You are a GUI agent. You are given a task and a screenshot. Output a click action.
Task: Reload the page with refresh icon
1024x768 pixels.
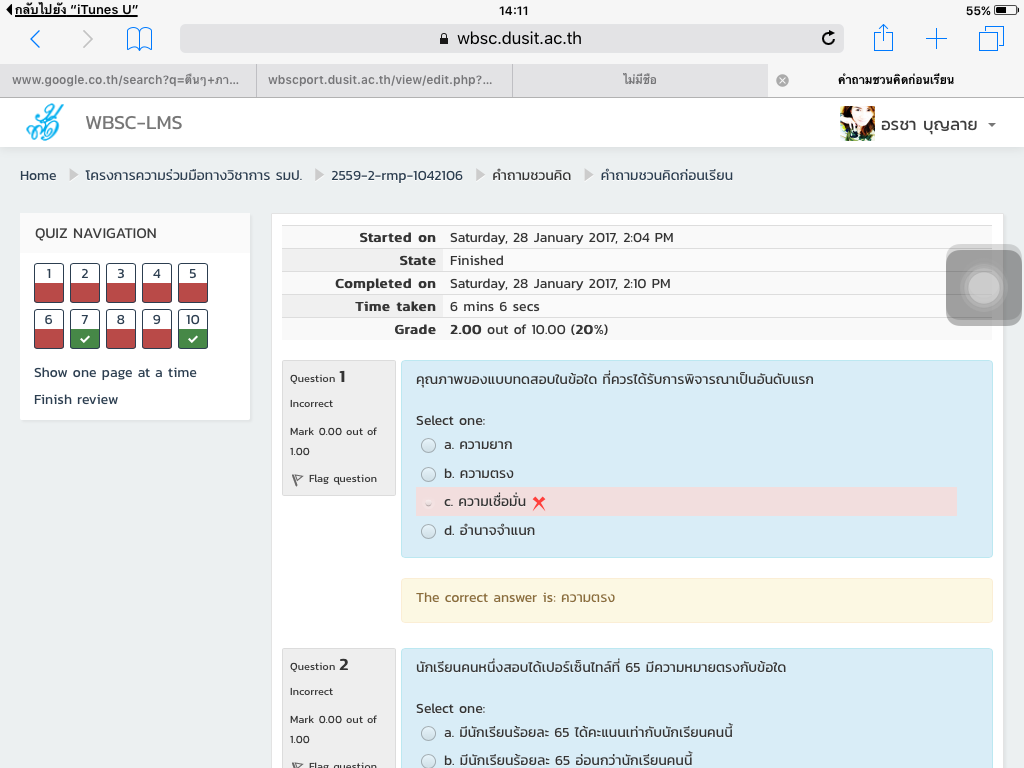(x=828, y=39)
